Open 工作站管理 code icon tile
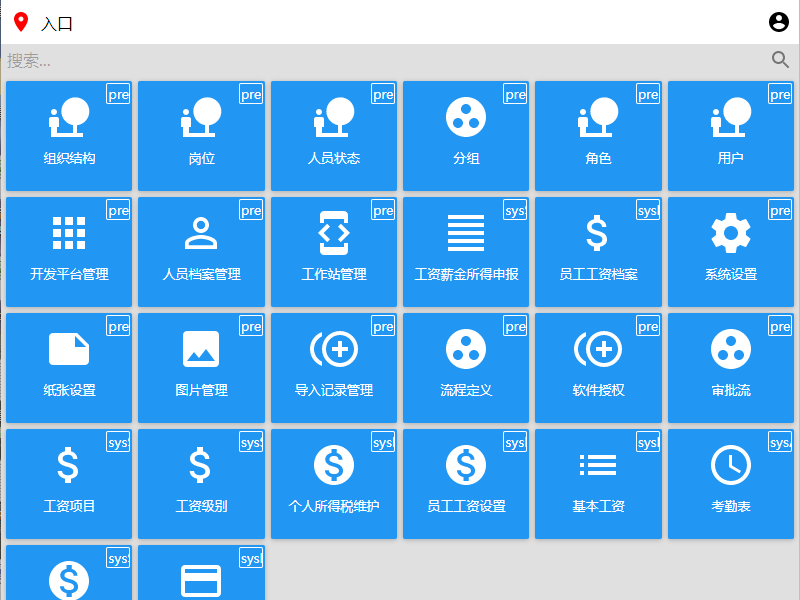800x600 pixels. coord(334,252)
